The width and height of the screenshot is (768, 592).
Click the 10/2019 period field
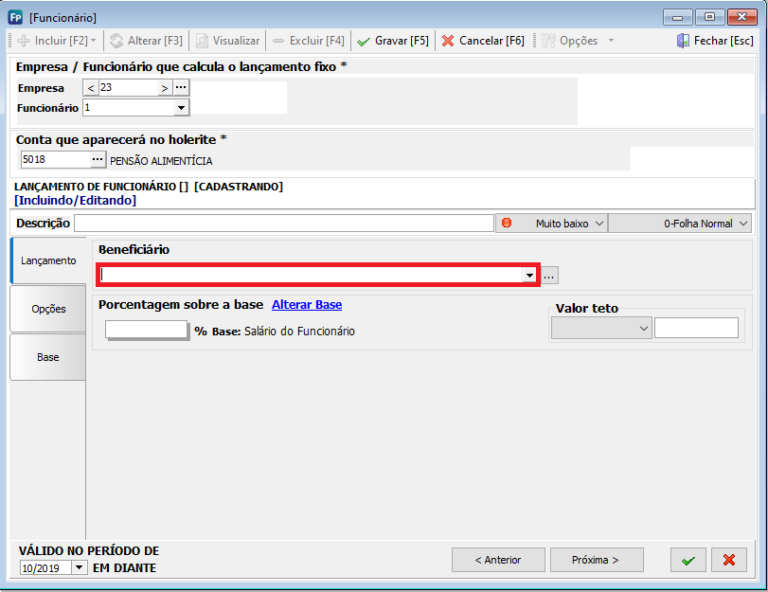click(46, 568)
